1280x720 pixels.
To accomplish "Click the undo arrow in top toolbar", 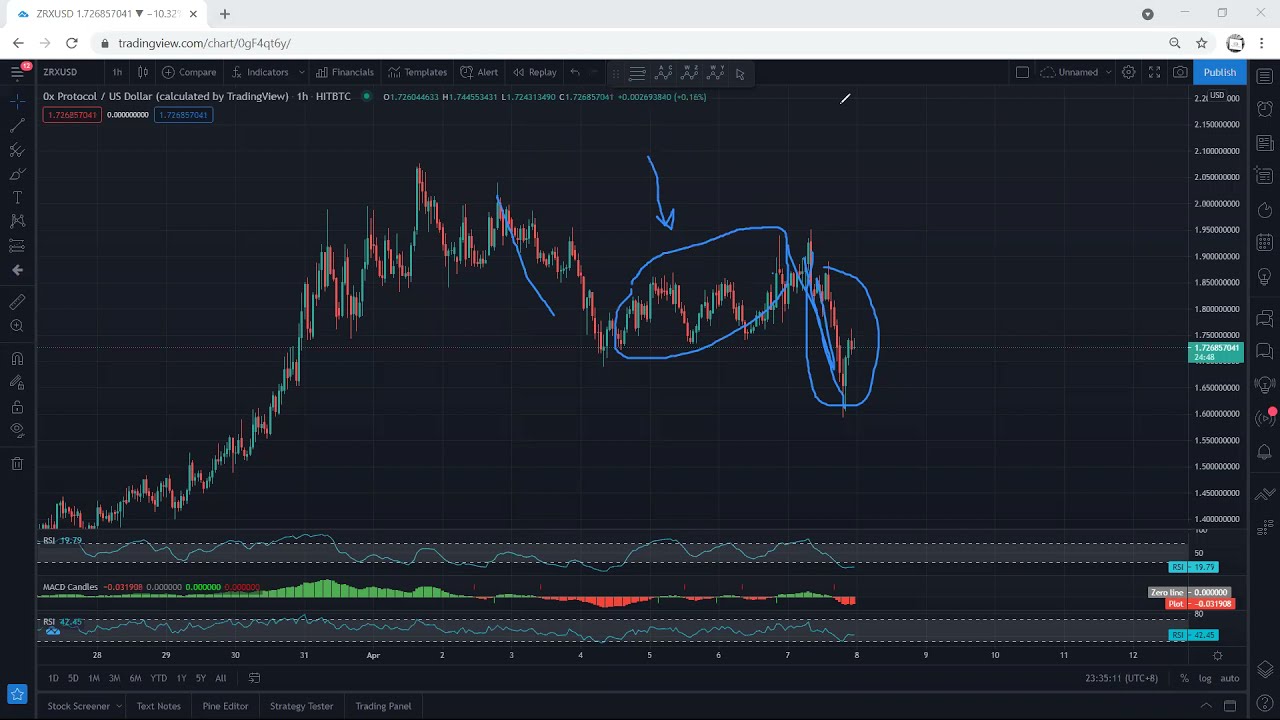I will (x=574, y=72).
